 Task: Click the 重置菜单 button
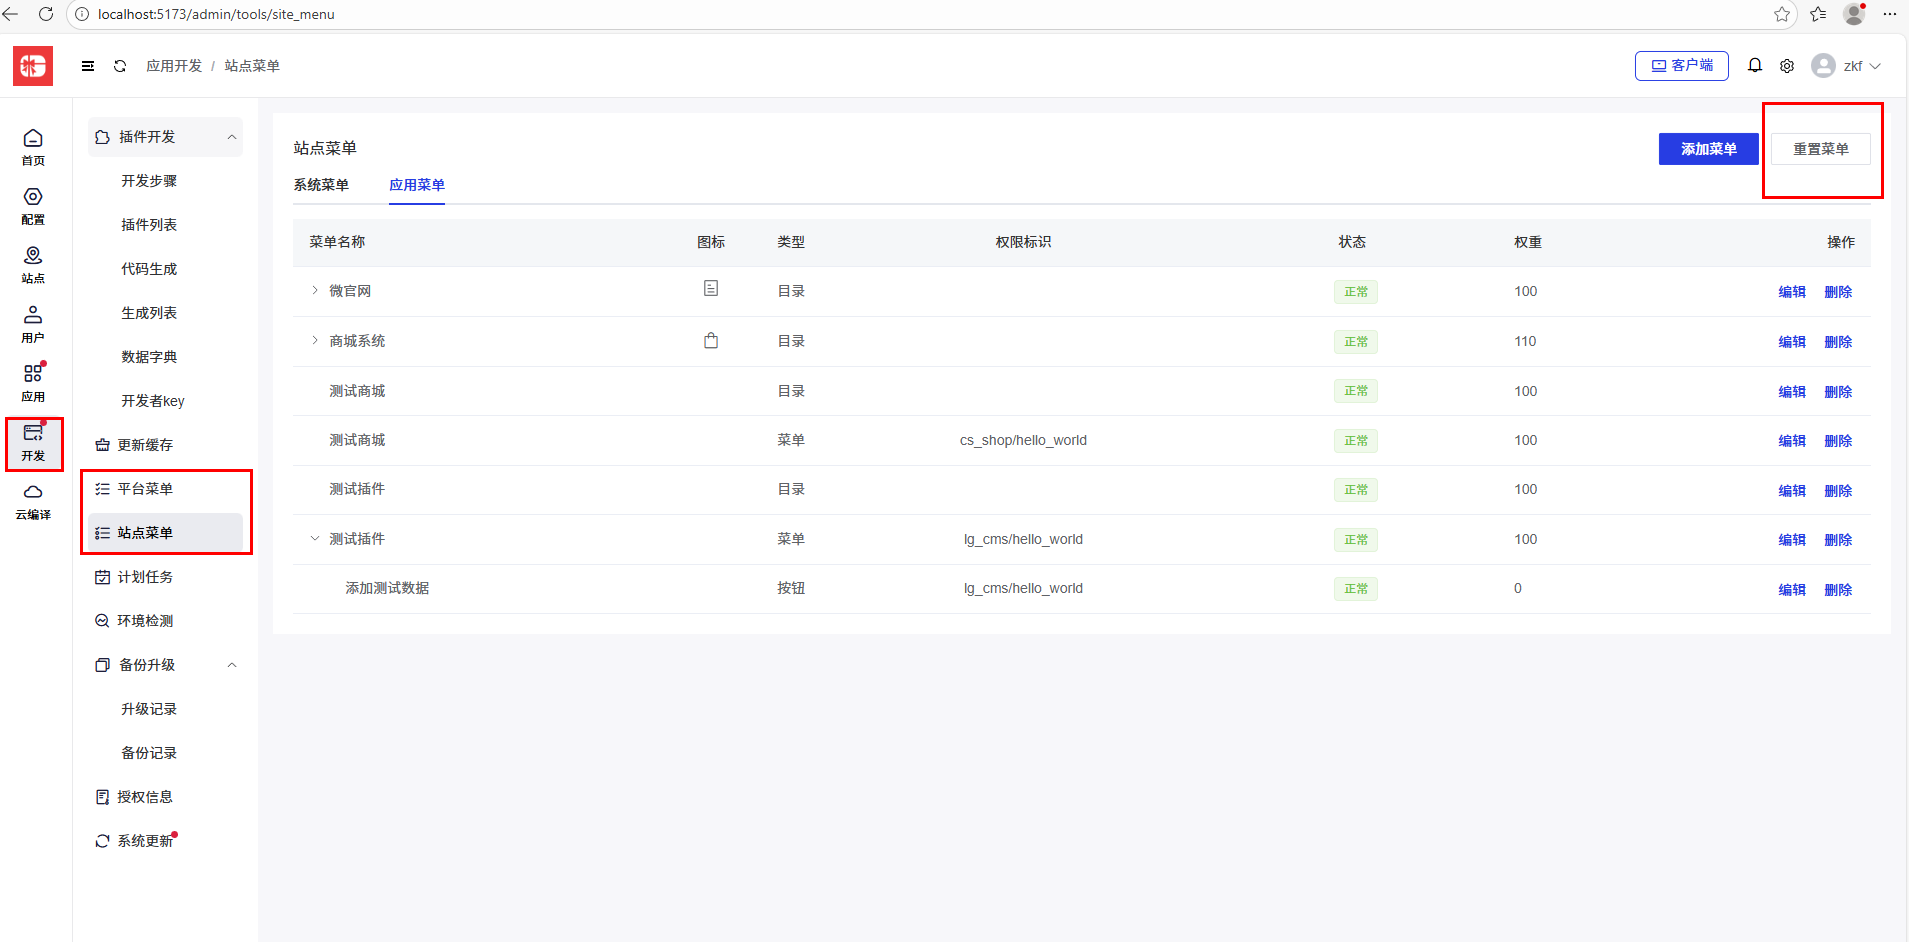pyautogui.click(x=1820, y=149)
